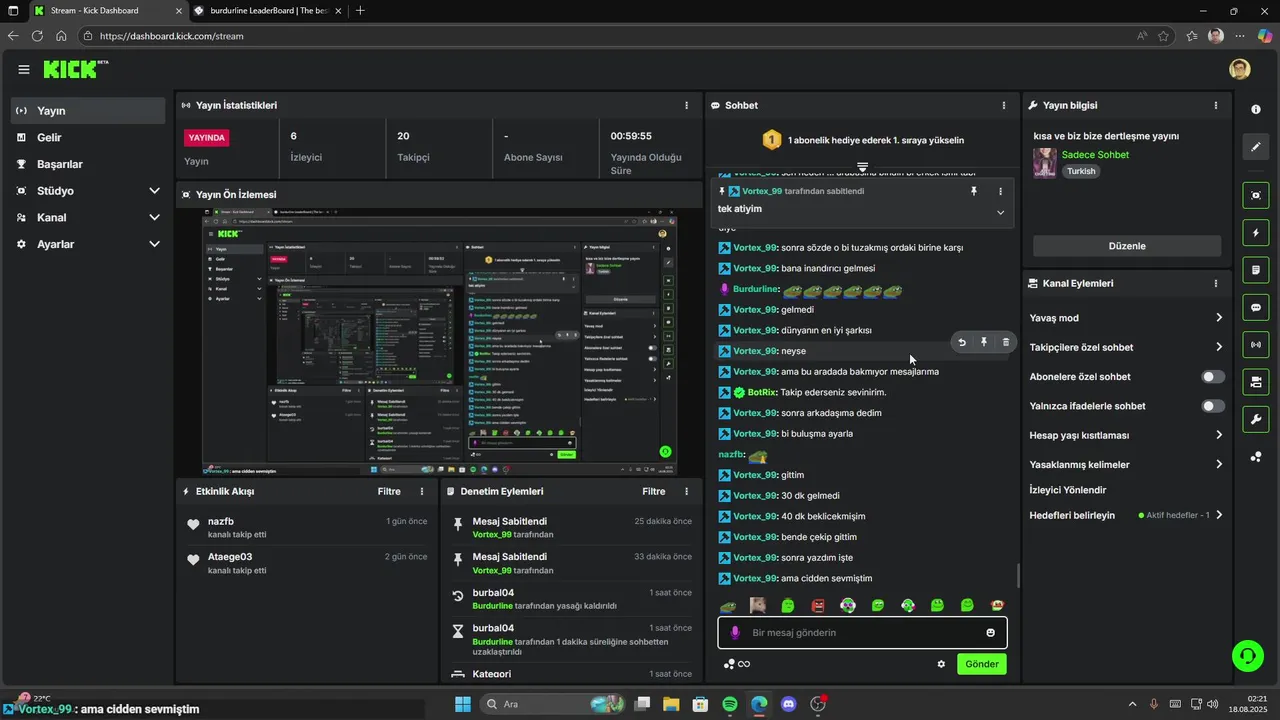The height and width of the screenshot is (720, 1280).
Task: Click the reply arrow on 'neyse' message
Action: [962, 342]
